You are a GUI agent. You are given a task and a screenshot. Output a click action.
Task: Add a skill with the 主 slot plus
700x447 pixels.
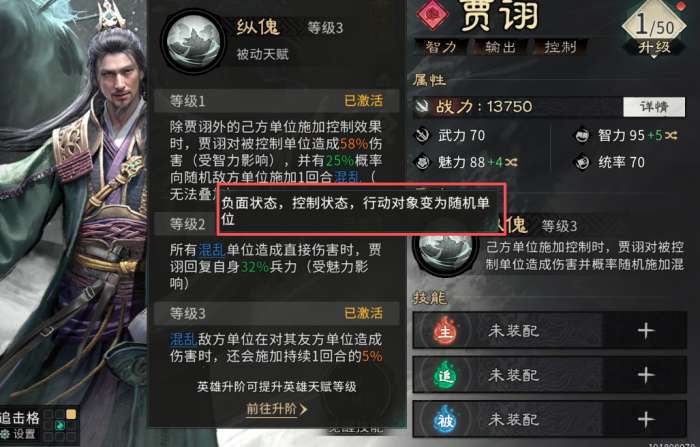pos(646,331)
